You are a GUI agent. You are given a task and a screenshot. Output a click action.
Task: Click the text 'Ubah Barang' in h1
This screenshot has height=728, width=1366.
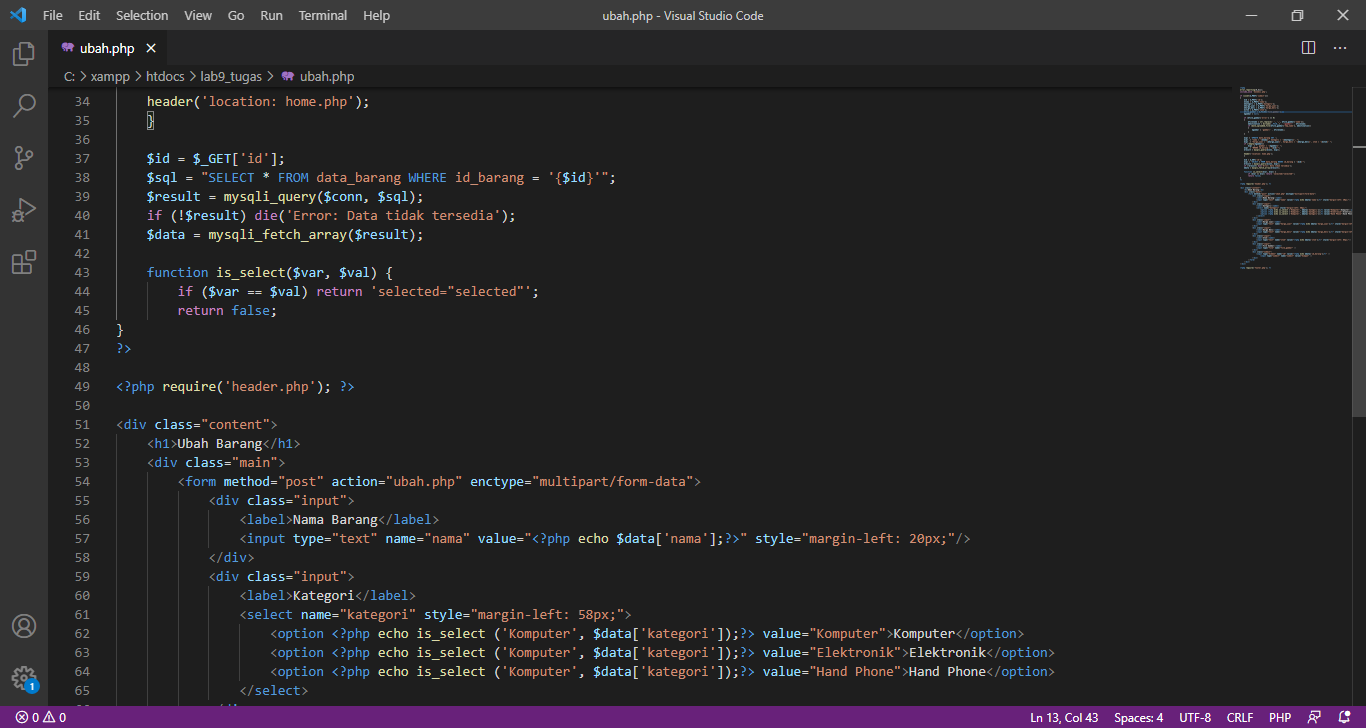pyautogui.click(x=219, y=443)
